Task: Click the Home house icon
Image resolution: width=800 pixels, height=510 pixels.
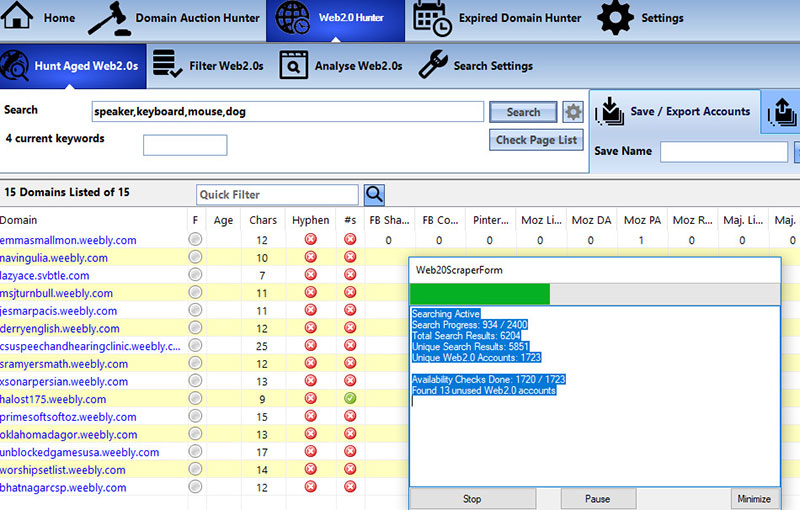Action: (20, 18)
